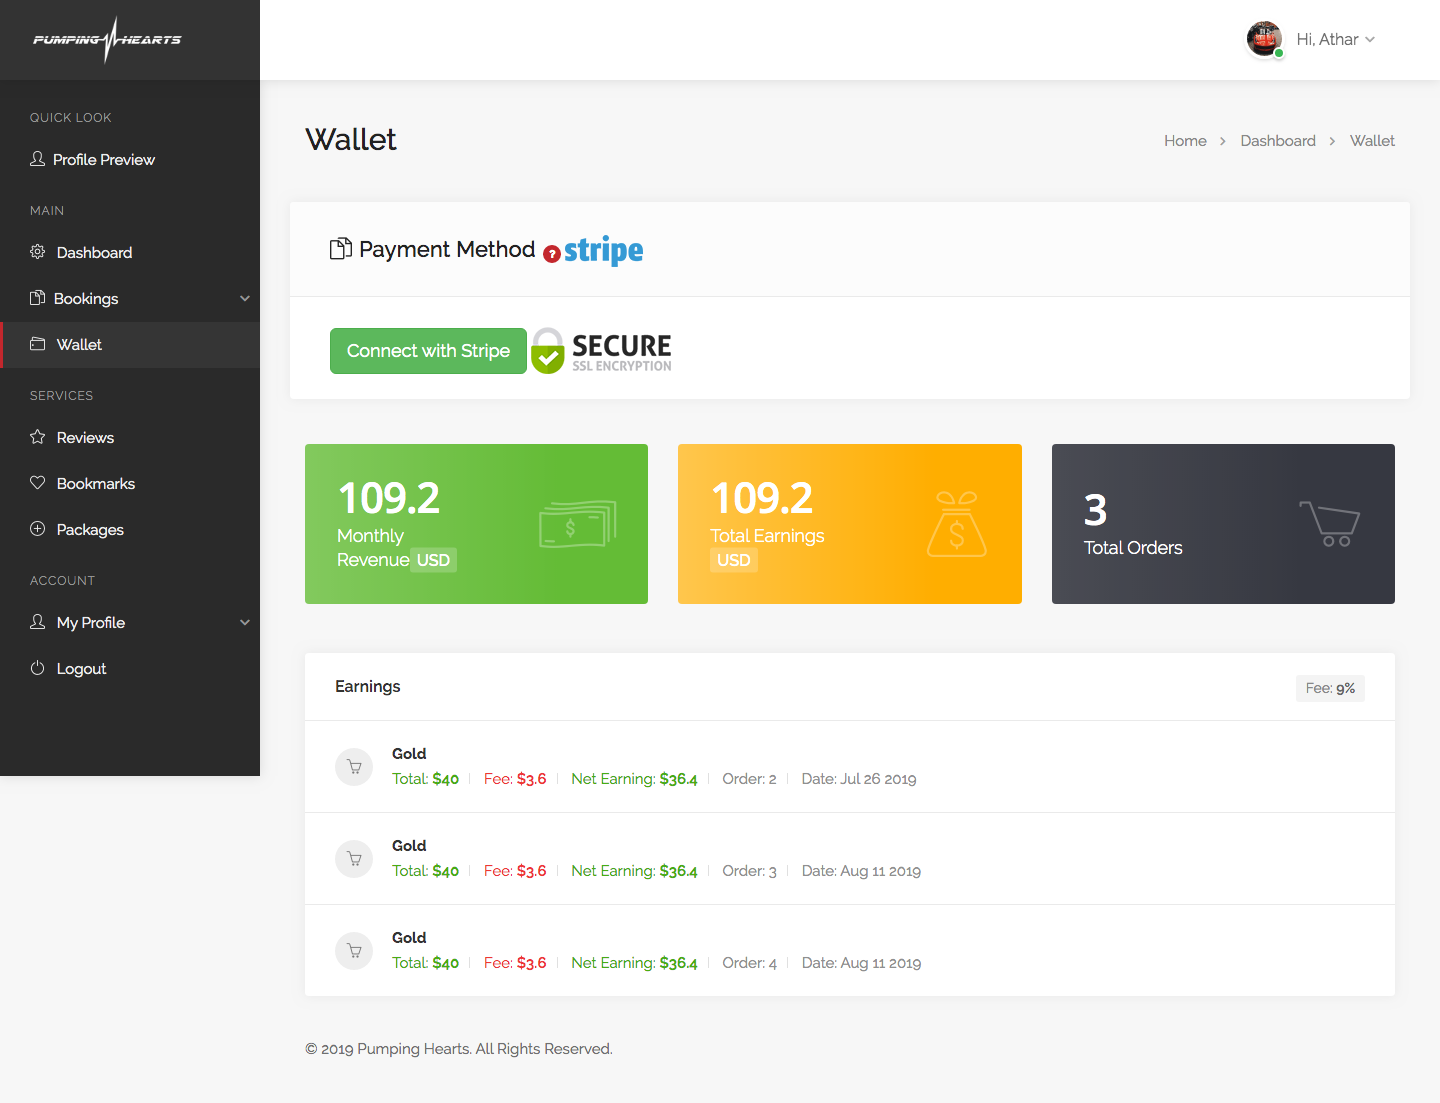Viewport: 1440px width, 1103px height.
Task: Click Total $40 in Order 2 row
Action: pyautogui.click(x=425, y=779)
